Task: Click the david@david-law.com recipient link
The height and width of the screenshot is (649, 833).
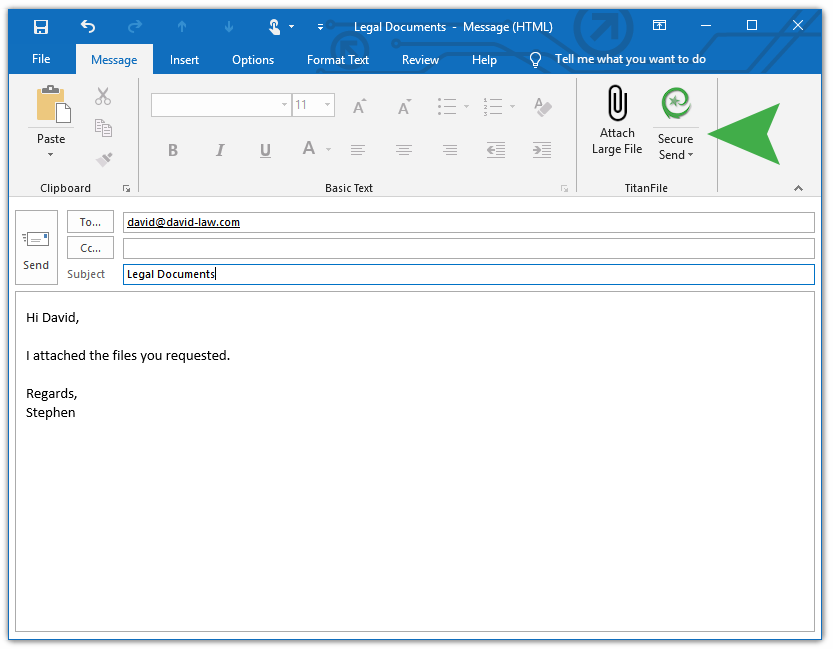Action: tap(183, 222)
